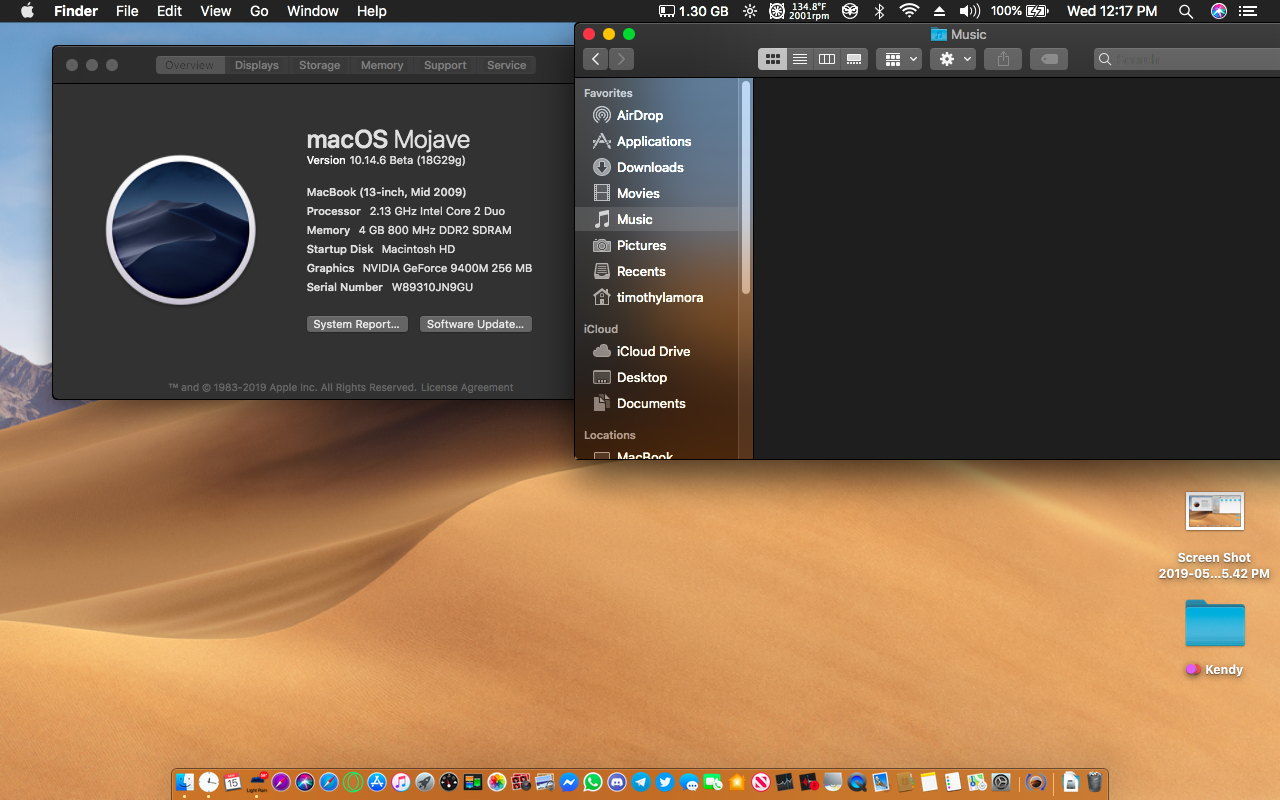Switch to the Memory tab
1280x800 pixels.
point(382,65)
